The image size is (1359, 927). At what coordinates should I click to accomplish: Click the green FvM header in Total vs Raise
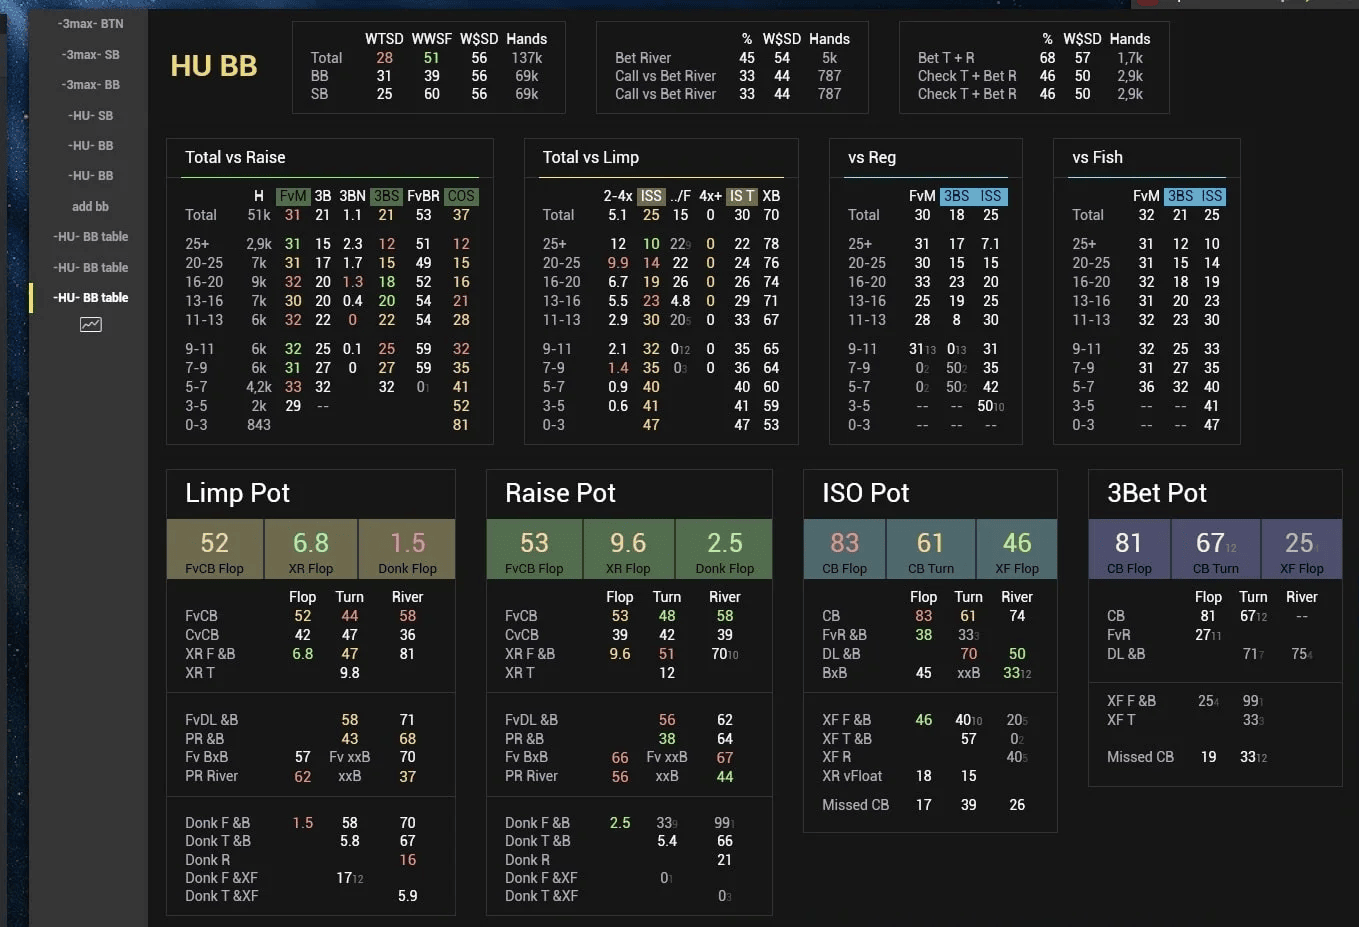tap(293, 196)
